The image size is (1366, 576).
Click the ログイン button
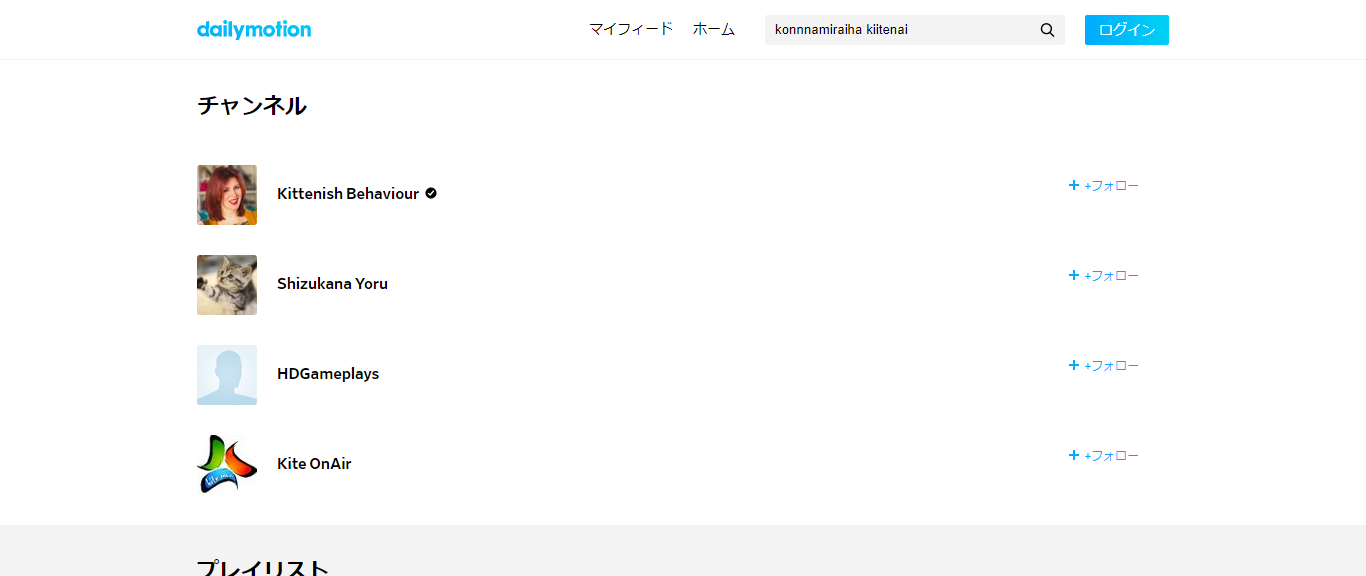1127,30
